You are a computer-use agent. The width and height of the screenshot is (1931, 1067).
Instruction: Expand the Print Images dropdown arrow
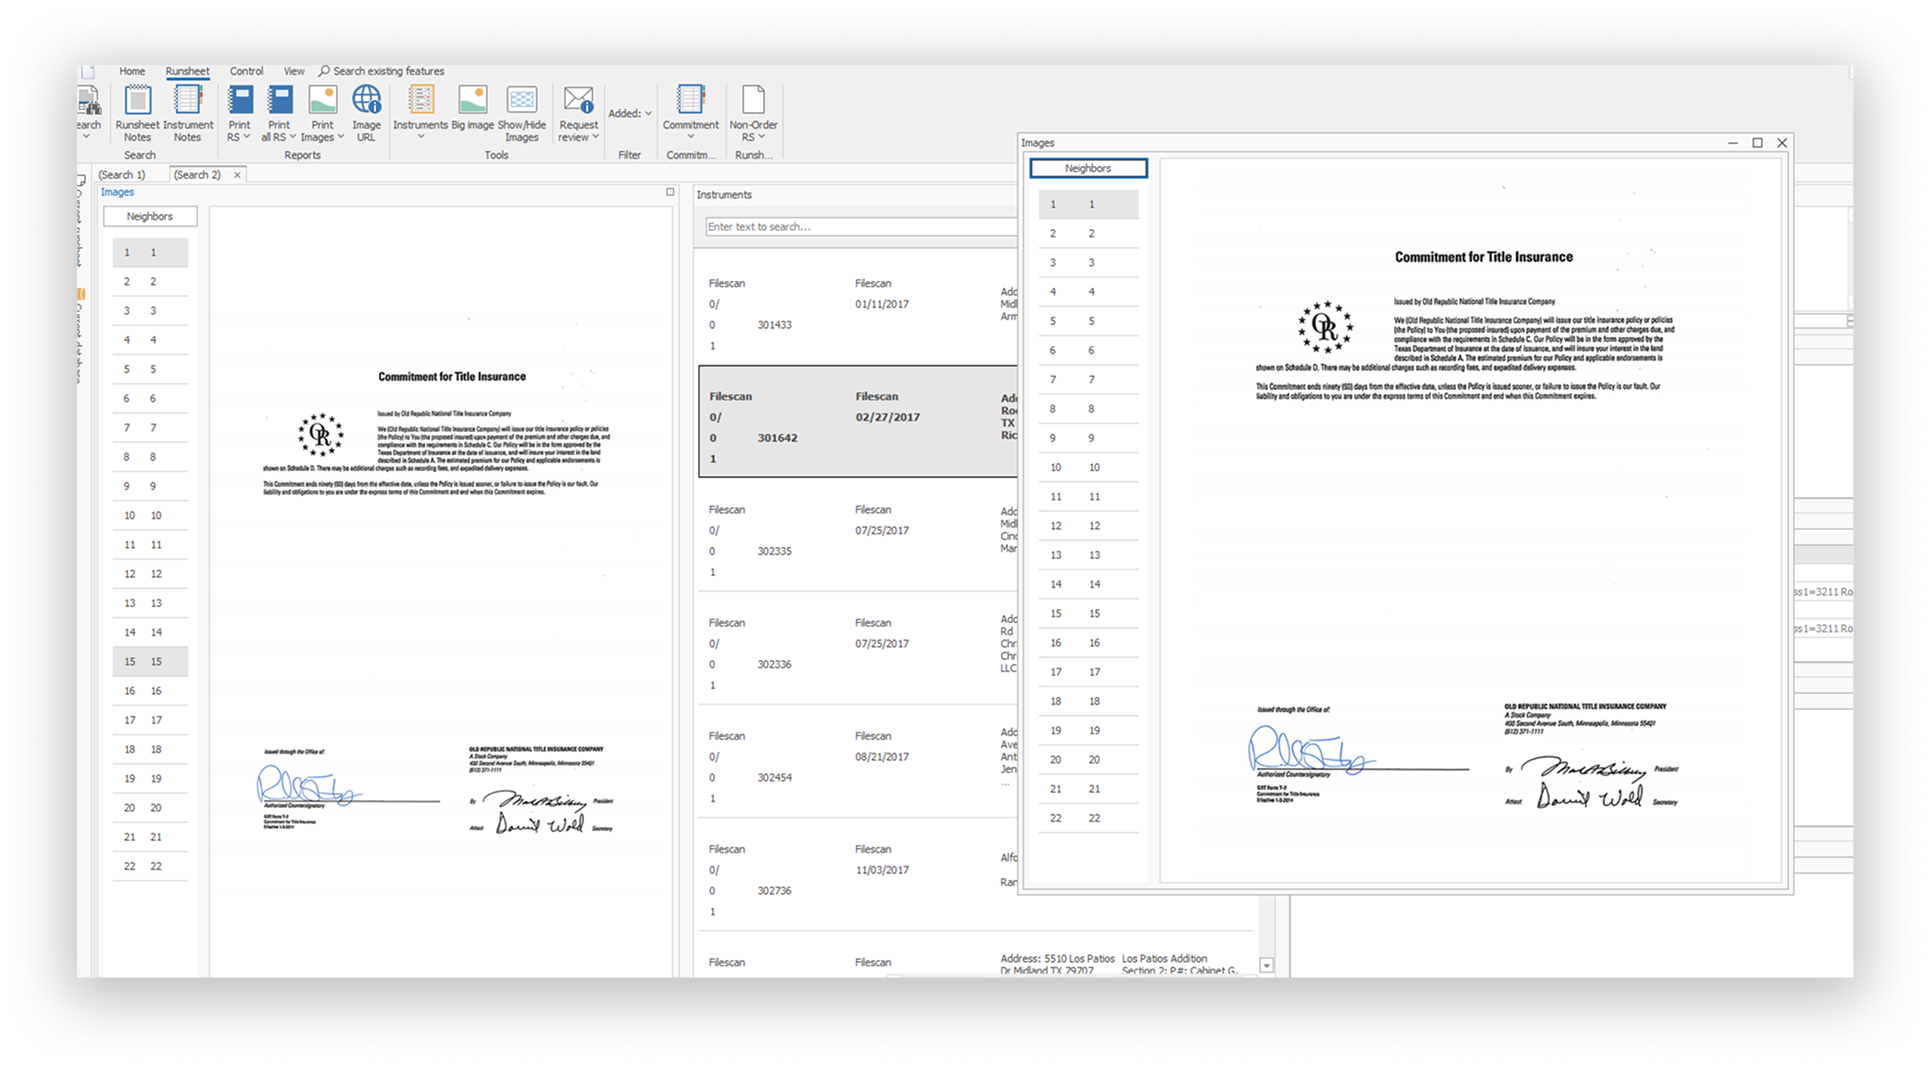pos(341,137)
